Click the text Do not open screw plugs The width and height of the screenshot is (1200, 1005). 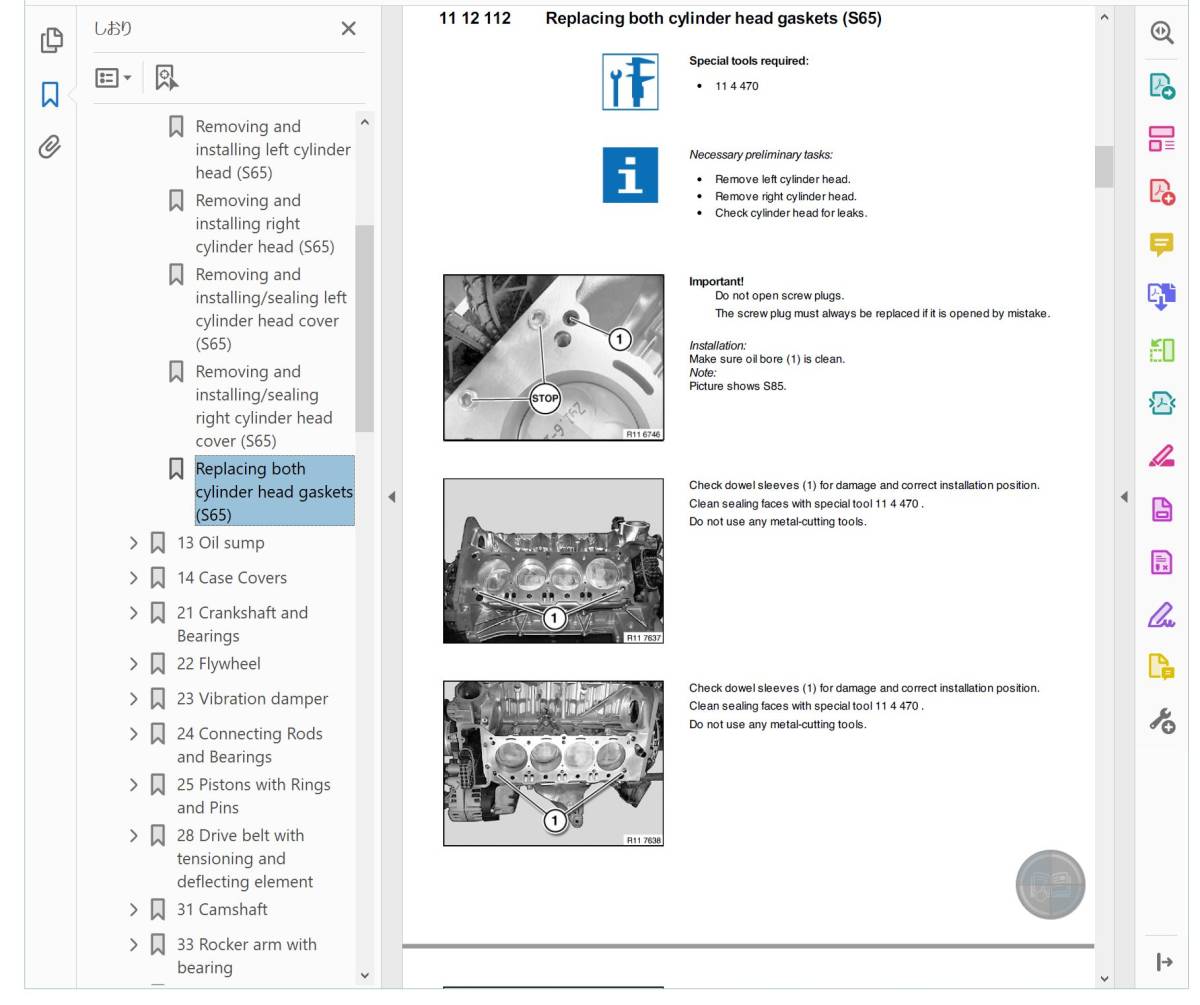(779, 296)
